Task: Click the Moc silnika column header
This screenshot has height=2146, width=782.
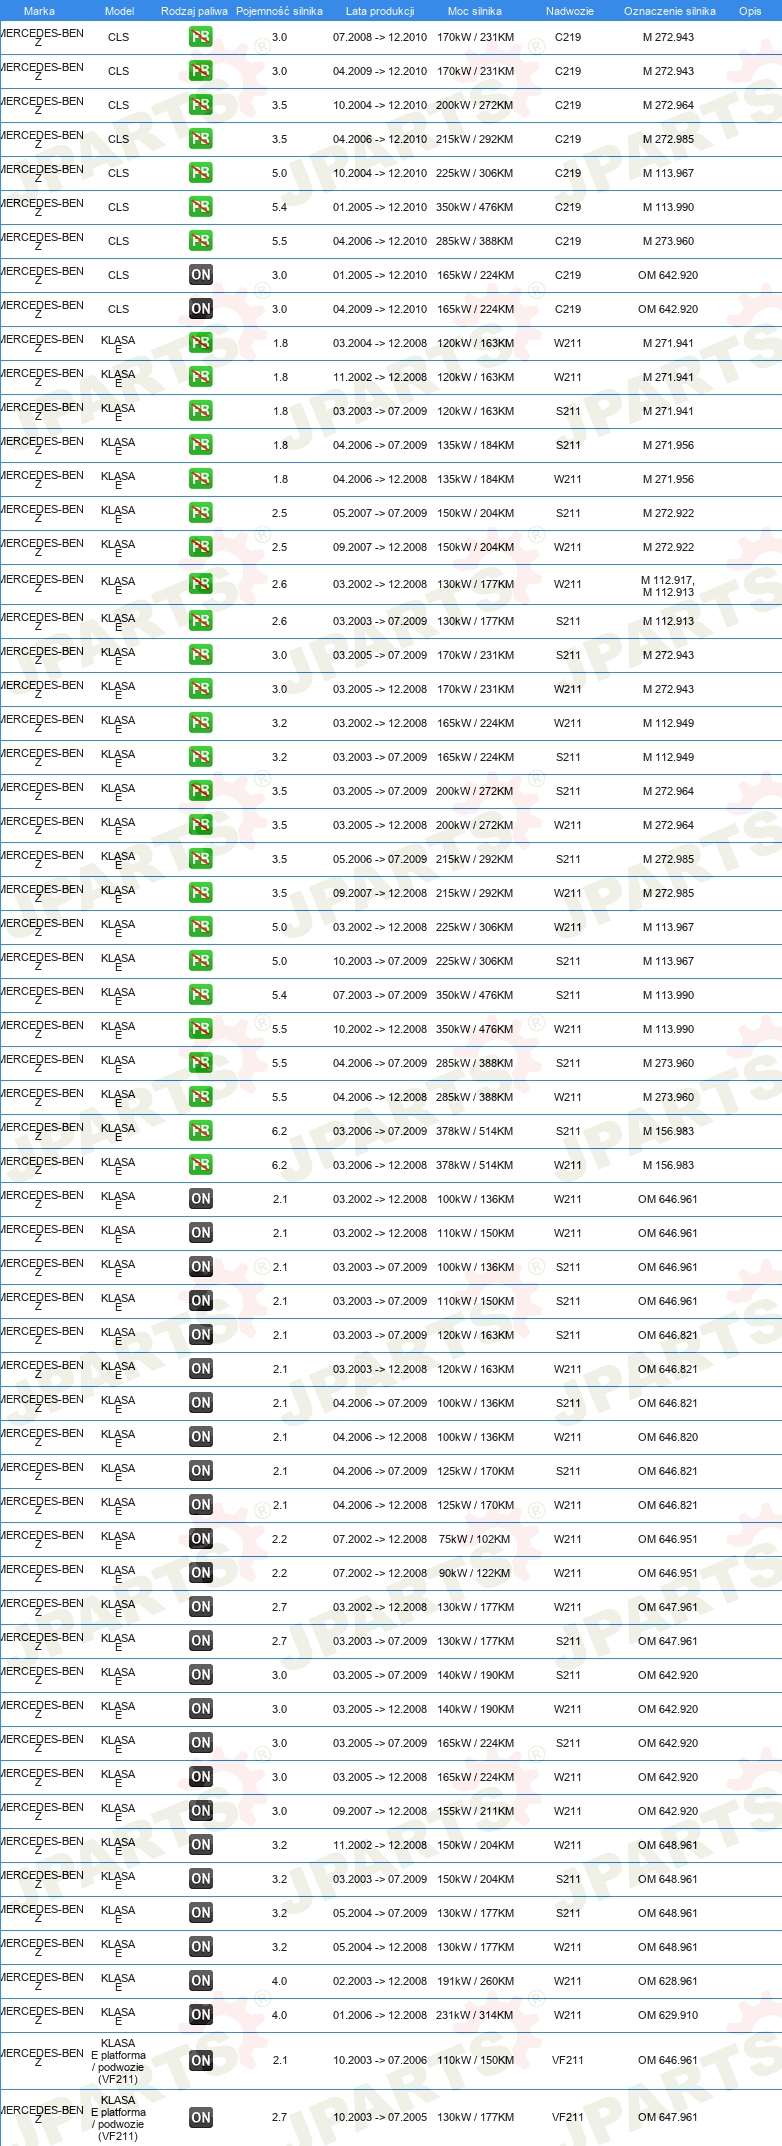Action: tap(475, 11)
